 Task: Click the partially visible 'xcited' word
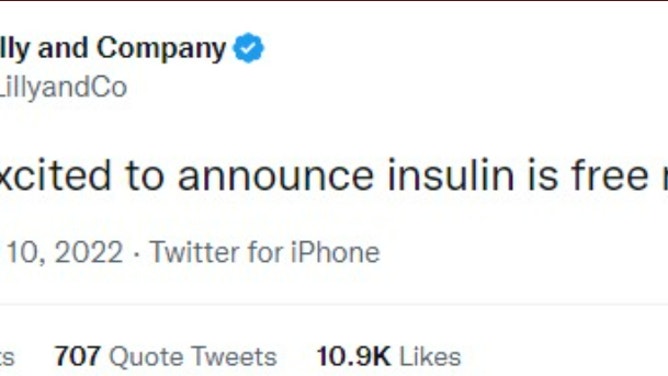click(55, 175)
